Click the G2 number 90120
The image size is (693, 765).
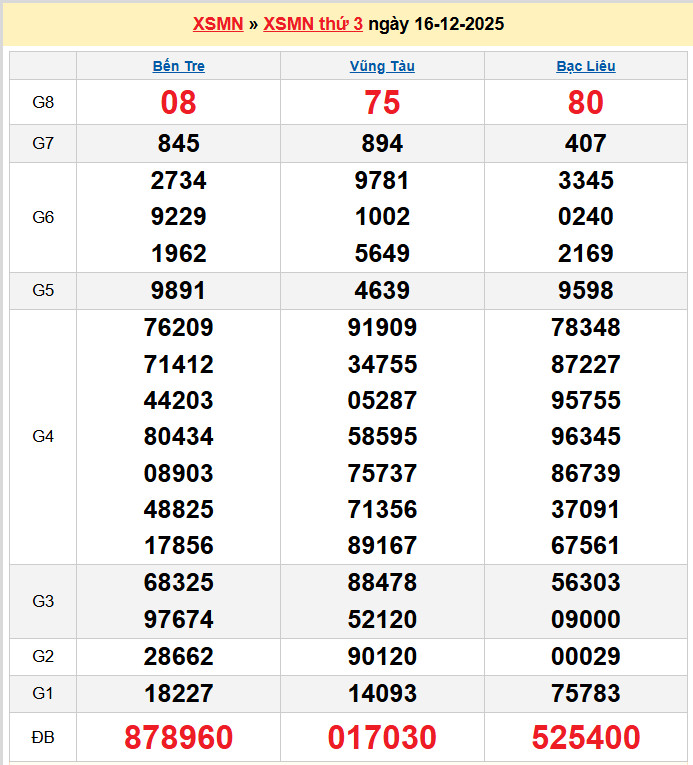[x=382, y=657]
